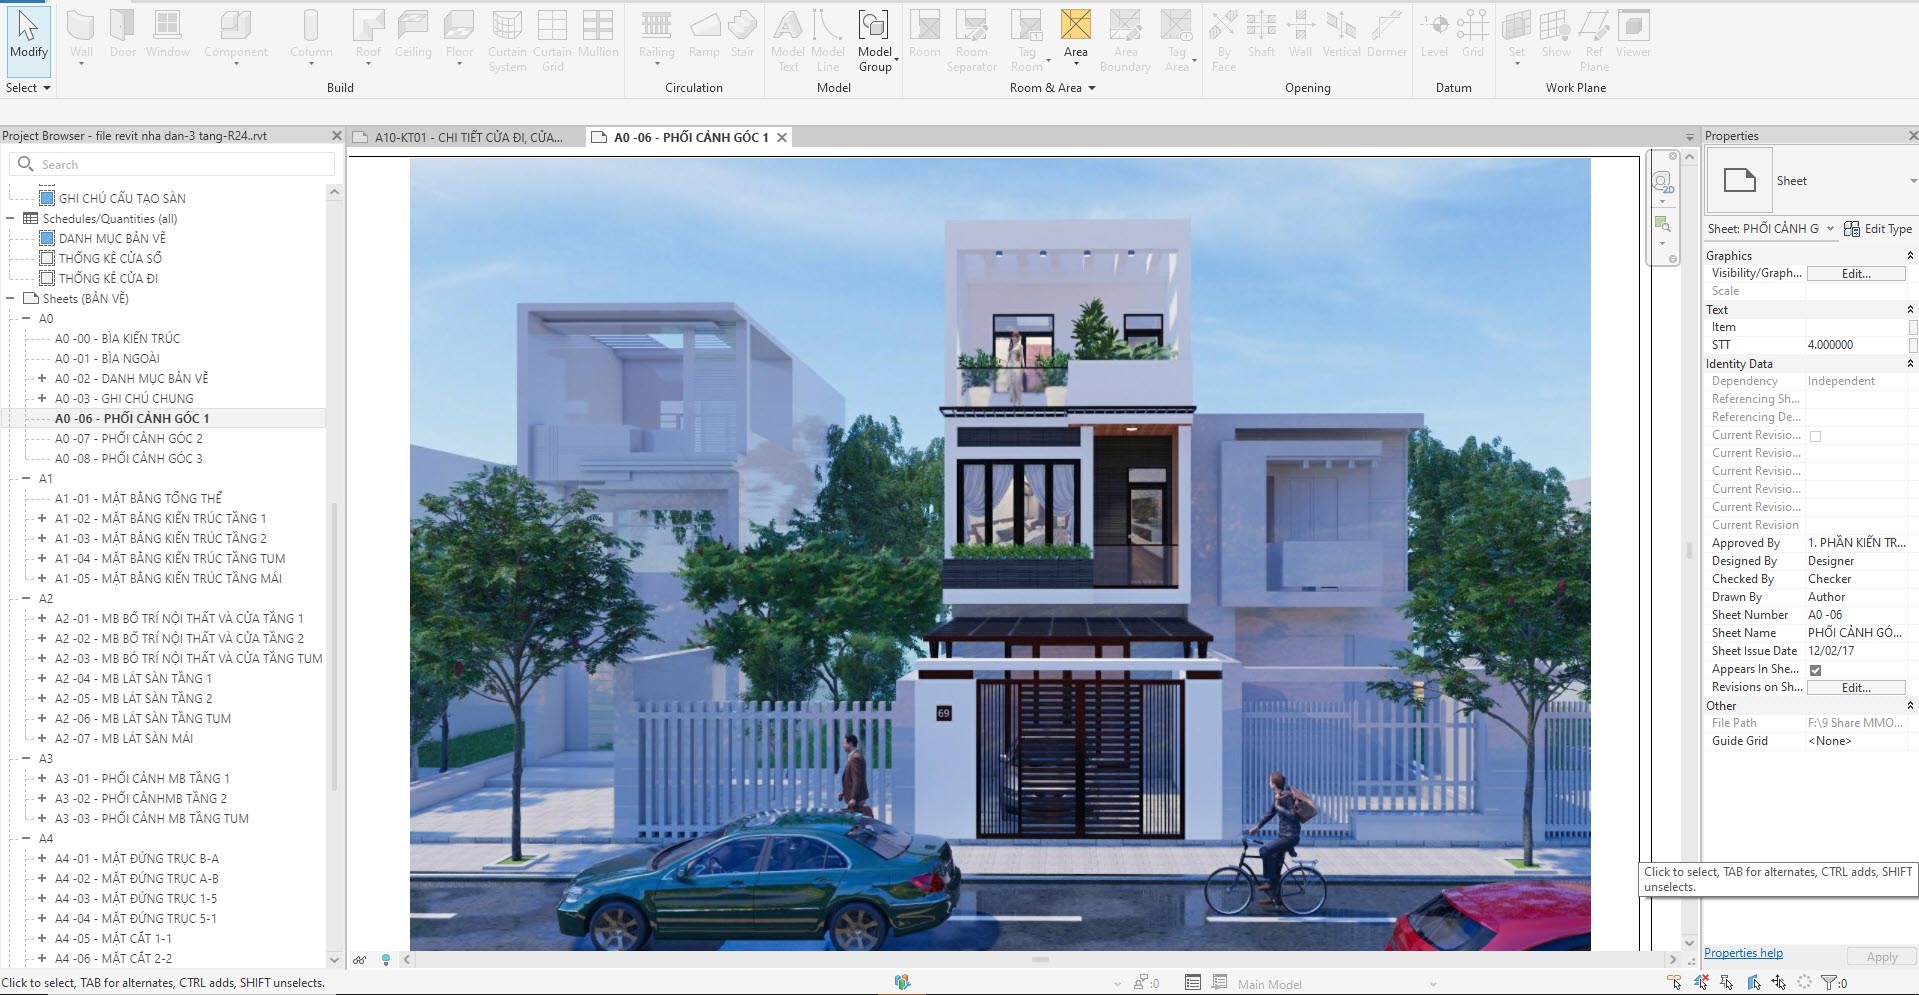
Task: Activate the Floor tool
Action: (x=459, y=37)
